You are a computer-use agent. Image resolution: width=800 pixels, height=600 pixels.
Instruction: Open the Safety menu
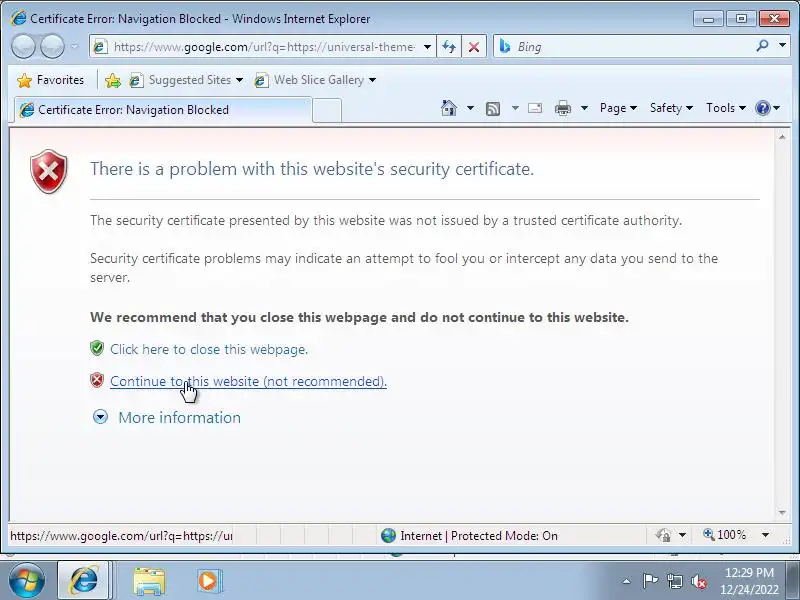[671, 108]
